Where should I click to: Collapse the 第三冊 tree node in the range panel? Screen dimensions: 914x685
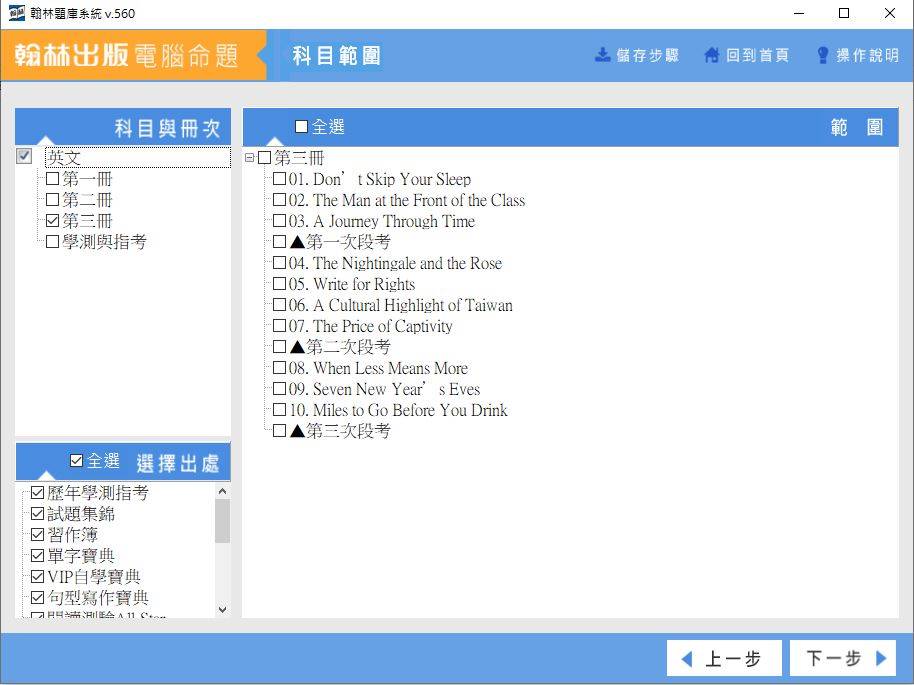249,157
